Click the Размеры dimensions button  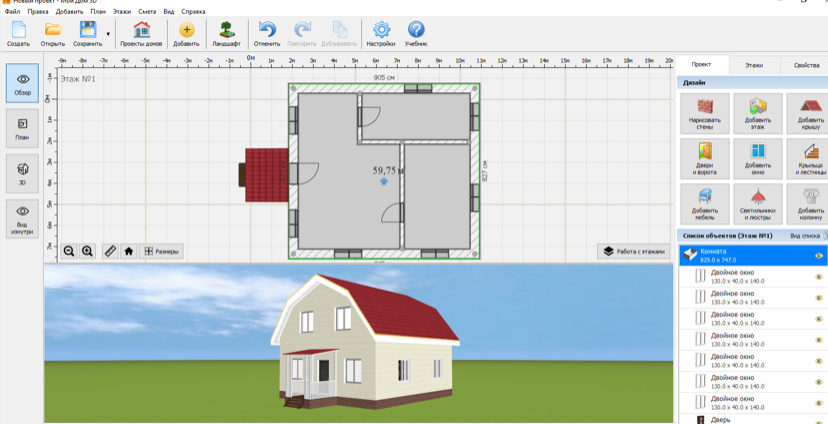click(162, 251)
